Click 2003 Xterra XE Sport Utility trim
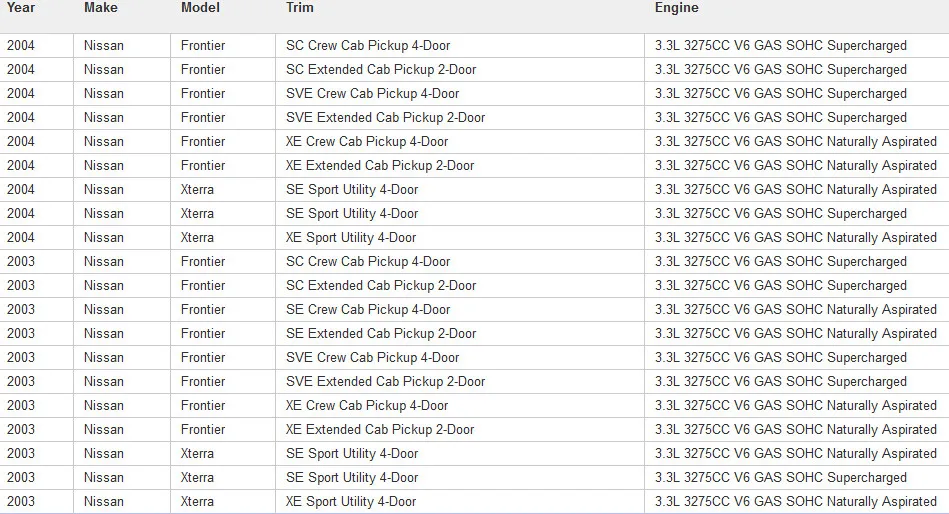This screenshot has width=949, height=514. (351, 501)
